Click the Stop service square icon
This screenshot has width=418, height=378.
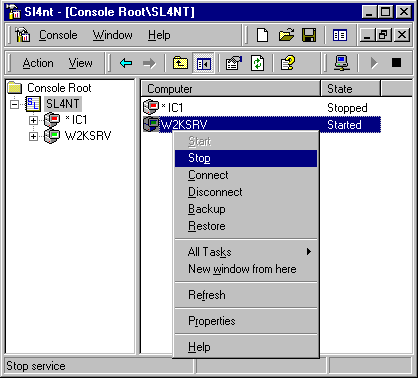click(396, 62)
